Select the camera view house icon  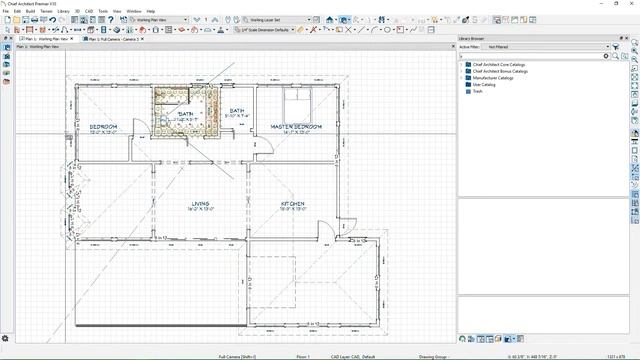coord(329,20)
